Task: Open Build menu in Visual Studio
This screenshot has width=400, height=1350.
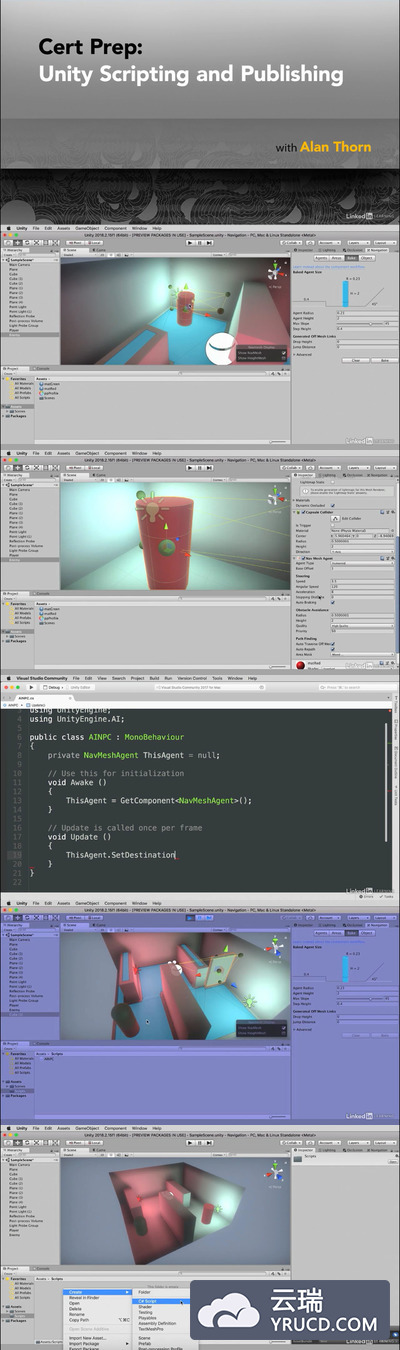Action: 153,678
